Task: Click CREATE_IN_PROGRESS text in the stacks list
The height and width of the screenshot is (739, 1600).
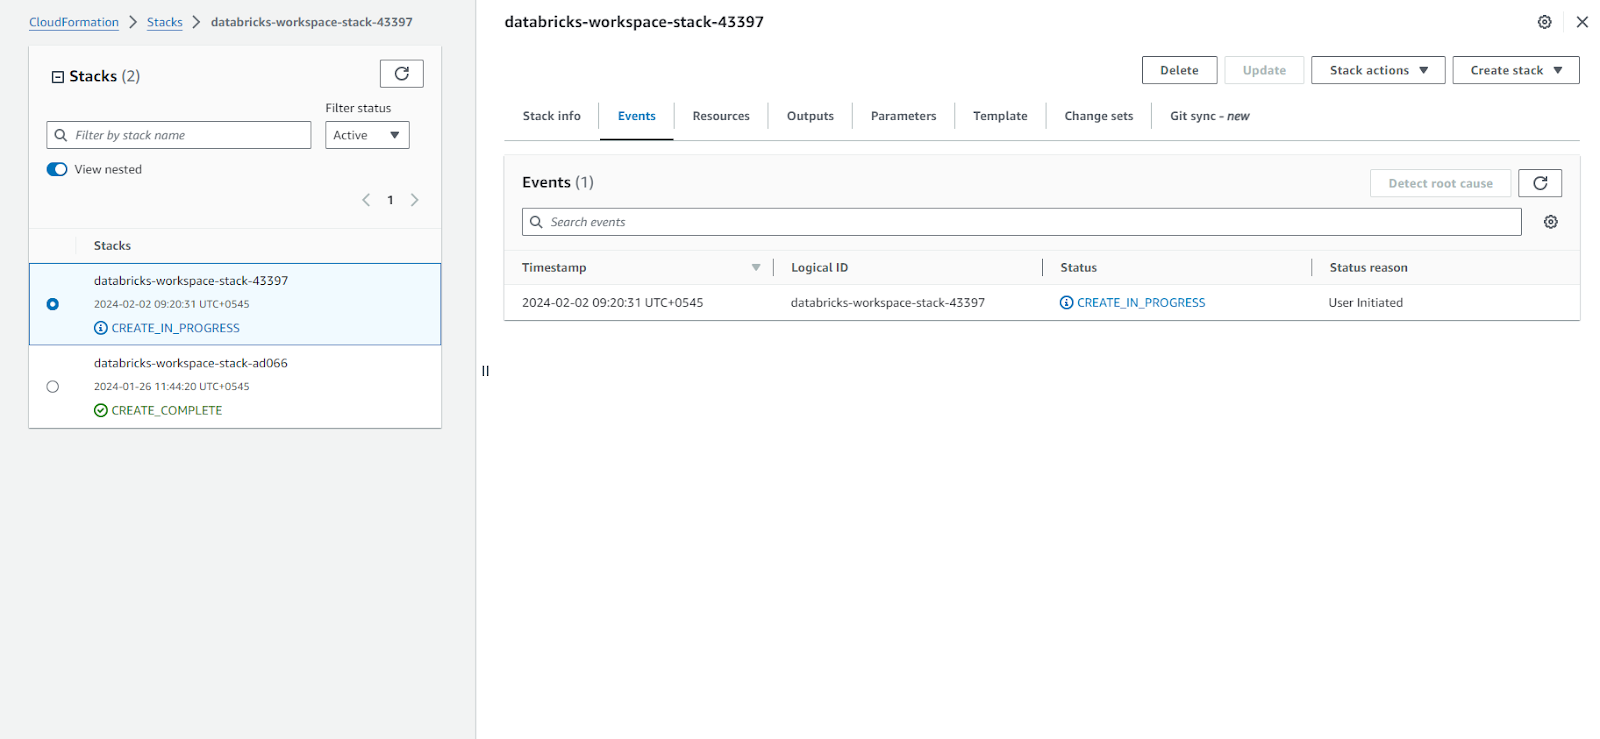Action: [x=176, y=328]
